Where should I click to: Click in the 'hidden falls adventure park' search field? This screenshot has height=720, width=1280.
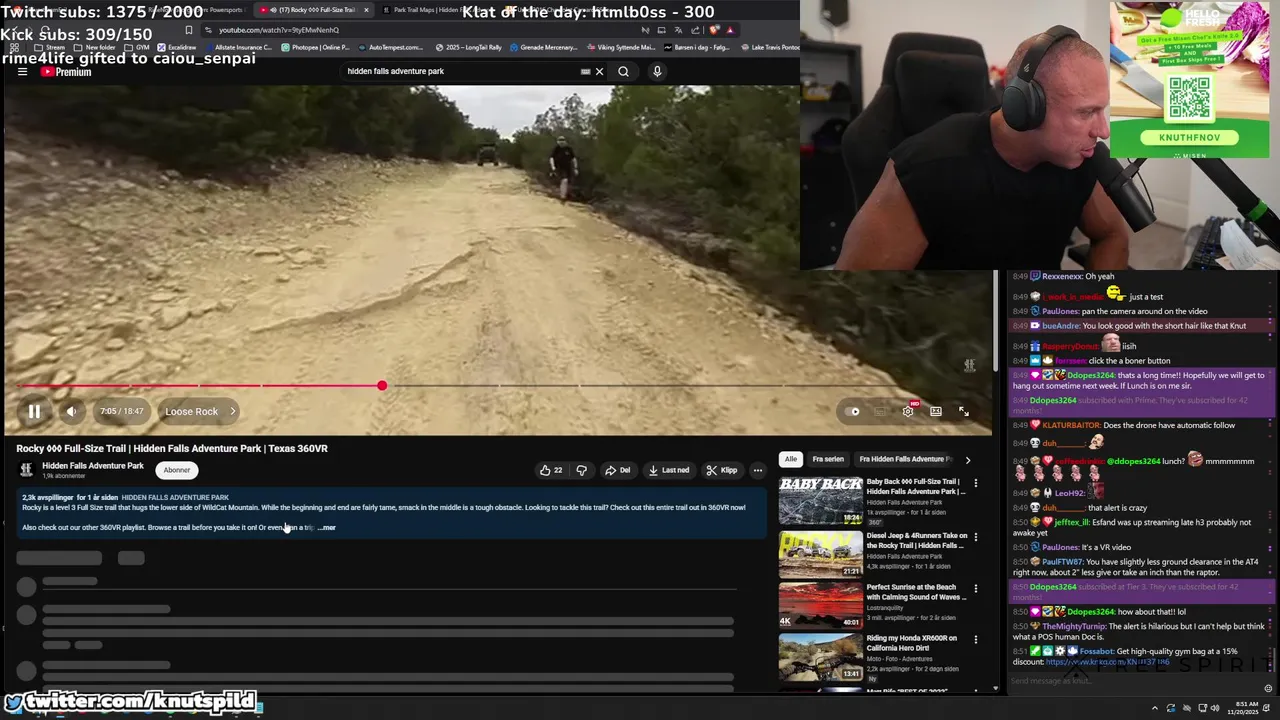460,71
